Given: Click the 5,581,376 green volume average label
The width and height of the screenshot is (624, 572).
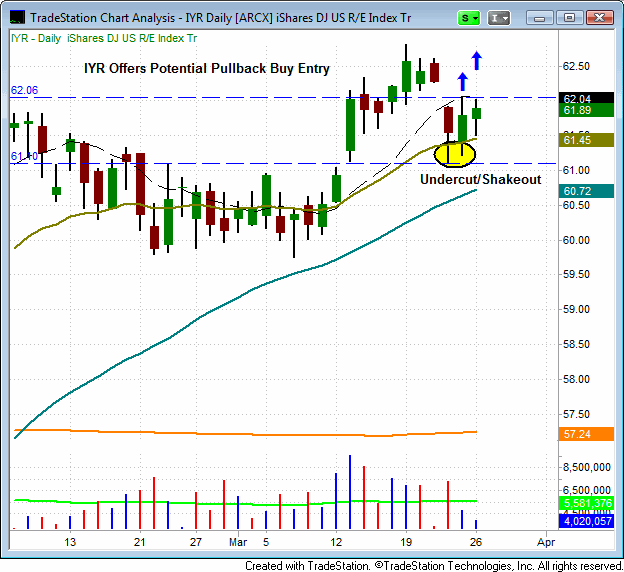Looking at the screenshot, I should click(584, 503).
